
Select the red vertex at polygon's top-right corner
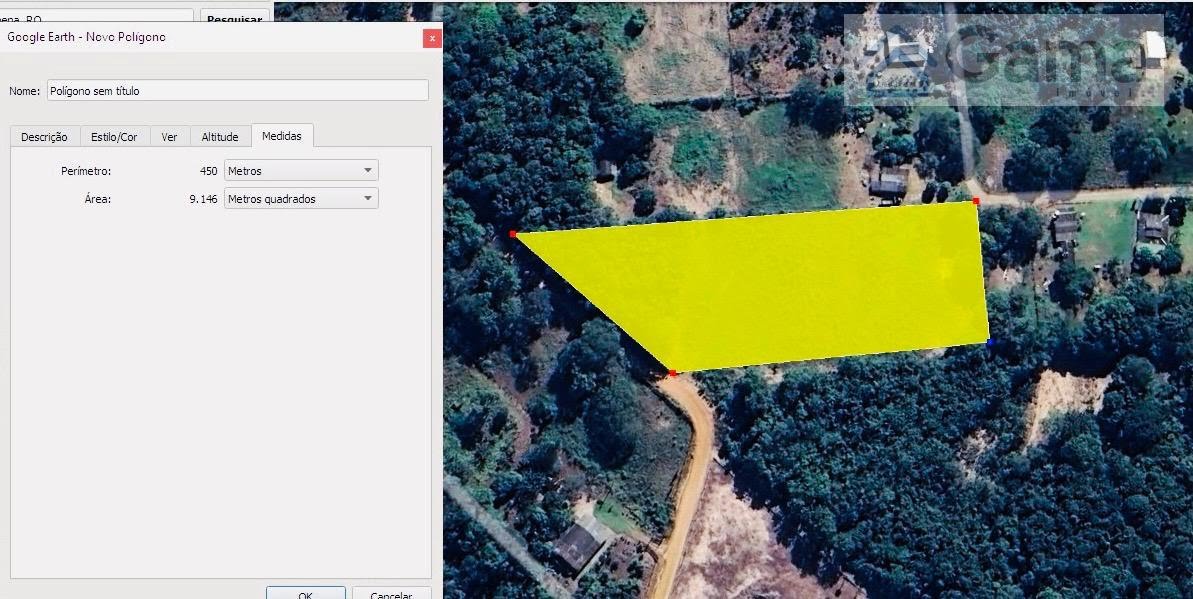[975, 201]
